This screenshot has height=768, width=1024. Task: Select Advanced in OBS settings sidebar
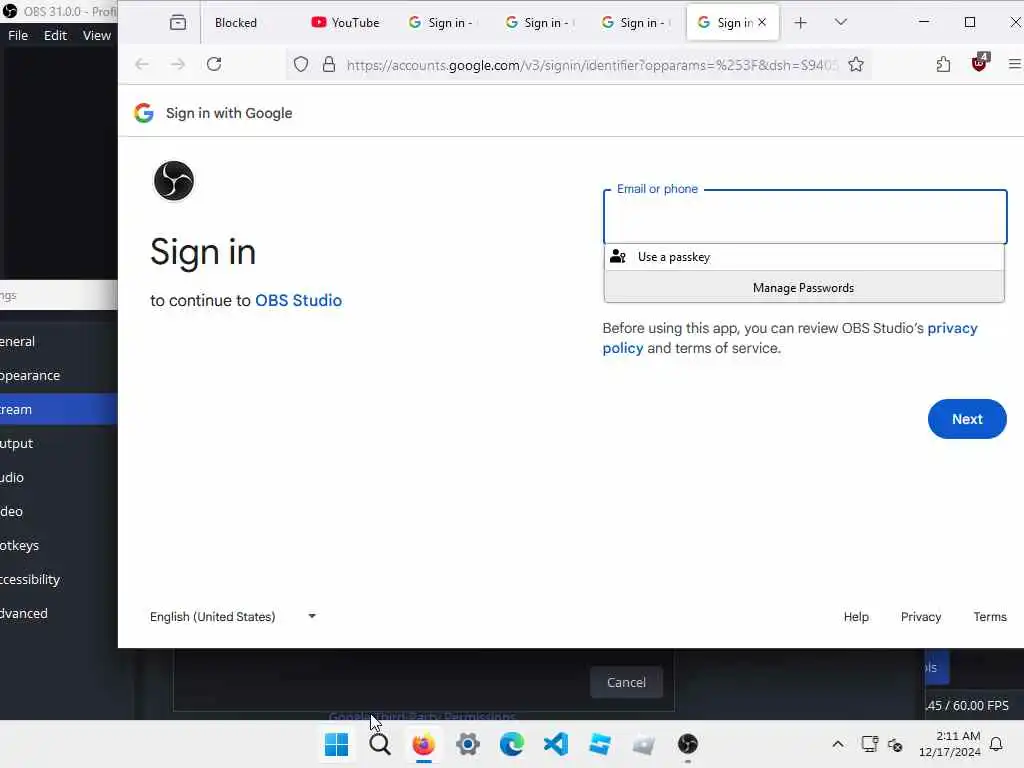pyautogui.click(x=59, y=613)
